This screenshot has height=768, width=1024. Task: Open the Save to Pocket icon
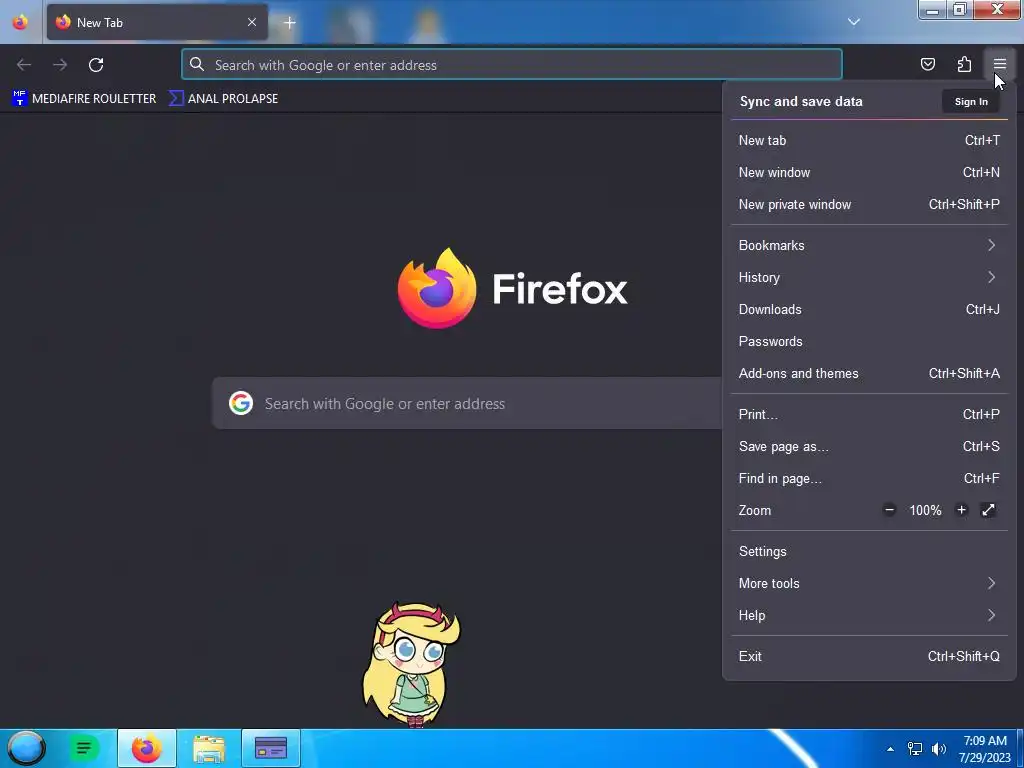[x=927, y=64]
